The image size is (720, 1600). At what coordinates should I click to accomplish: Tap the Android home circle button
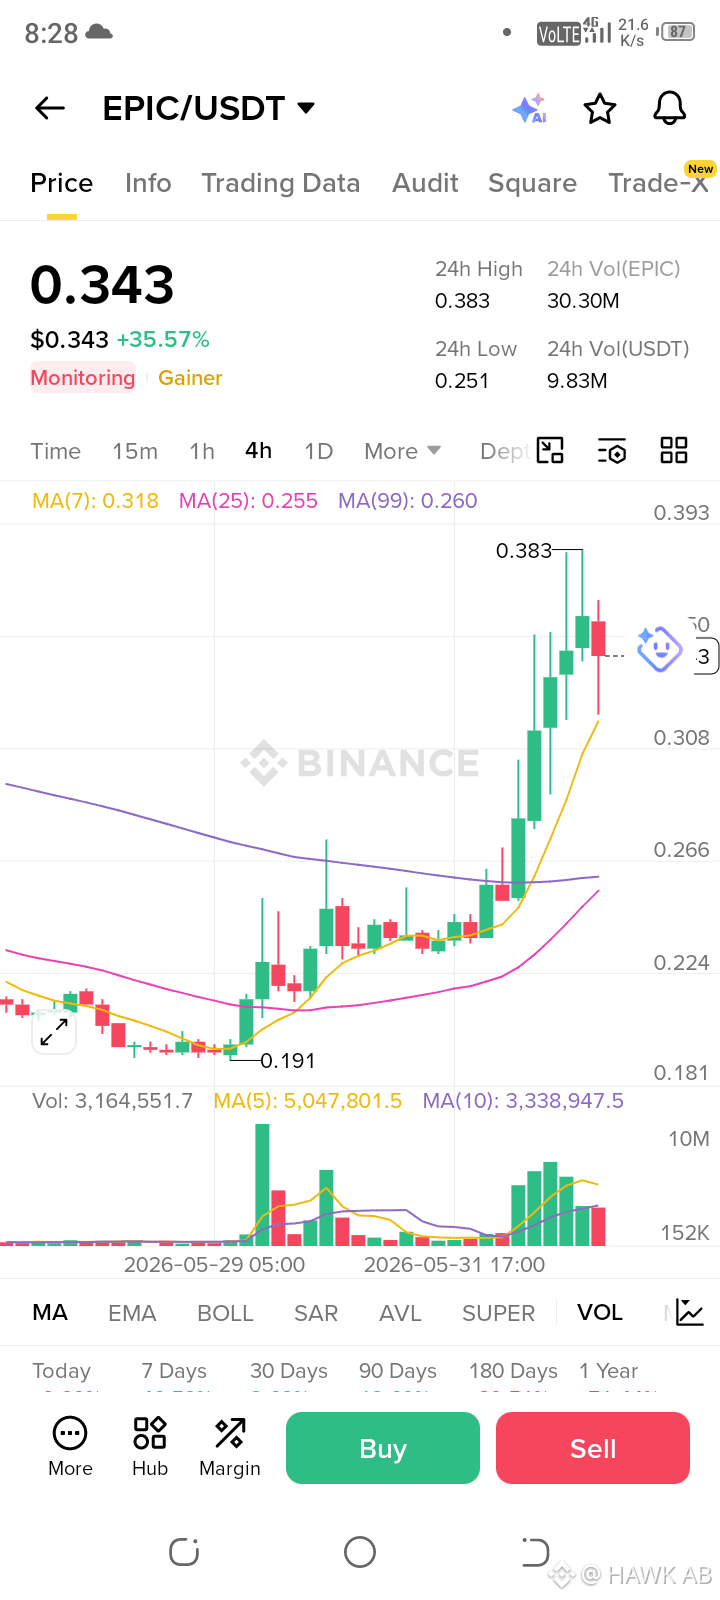point(360,1552)
